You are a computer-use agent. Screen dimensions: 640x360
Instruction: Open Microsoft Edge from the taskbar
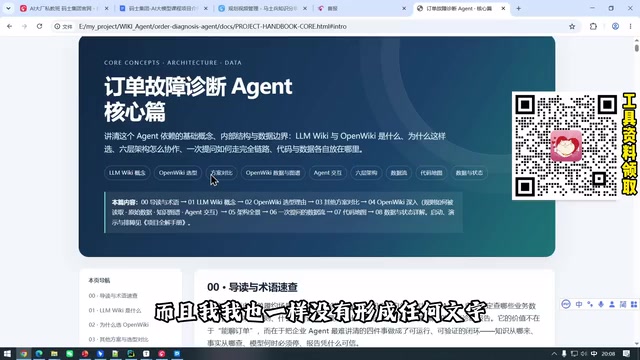click(x=39, y=353)
